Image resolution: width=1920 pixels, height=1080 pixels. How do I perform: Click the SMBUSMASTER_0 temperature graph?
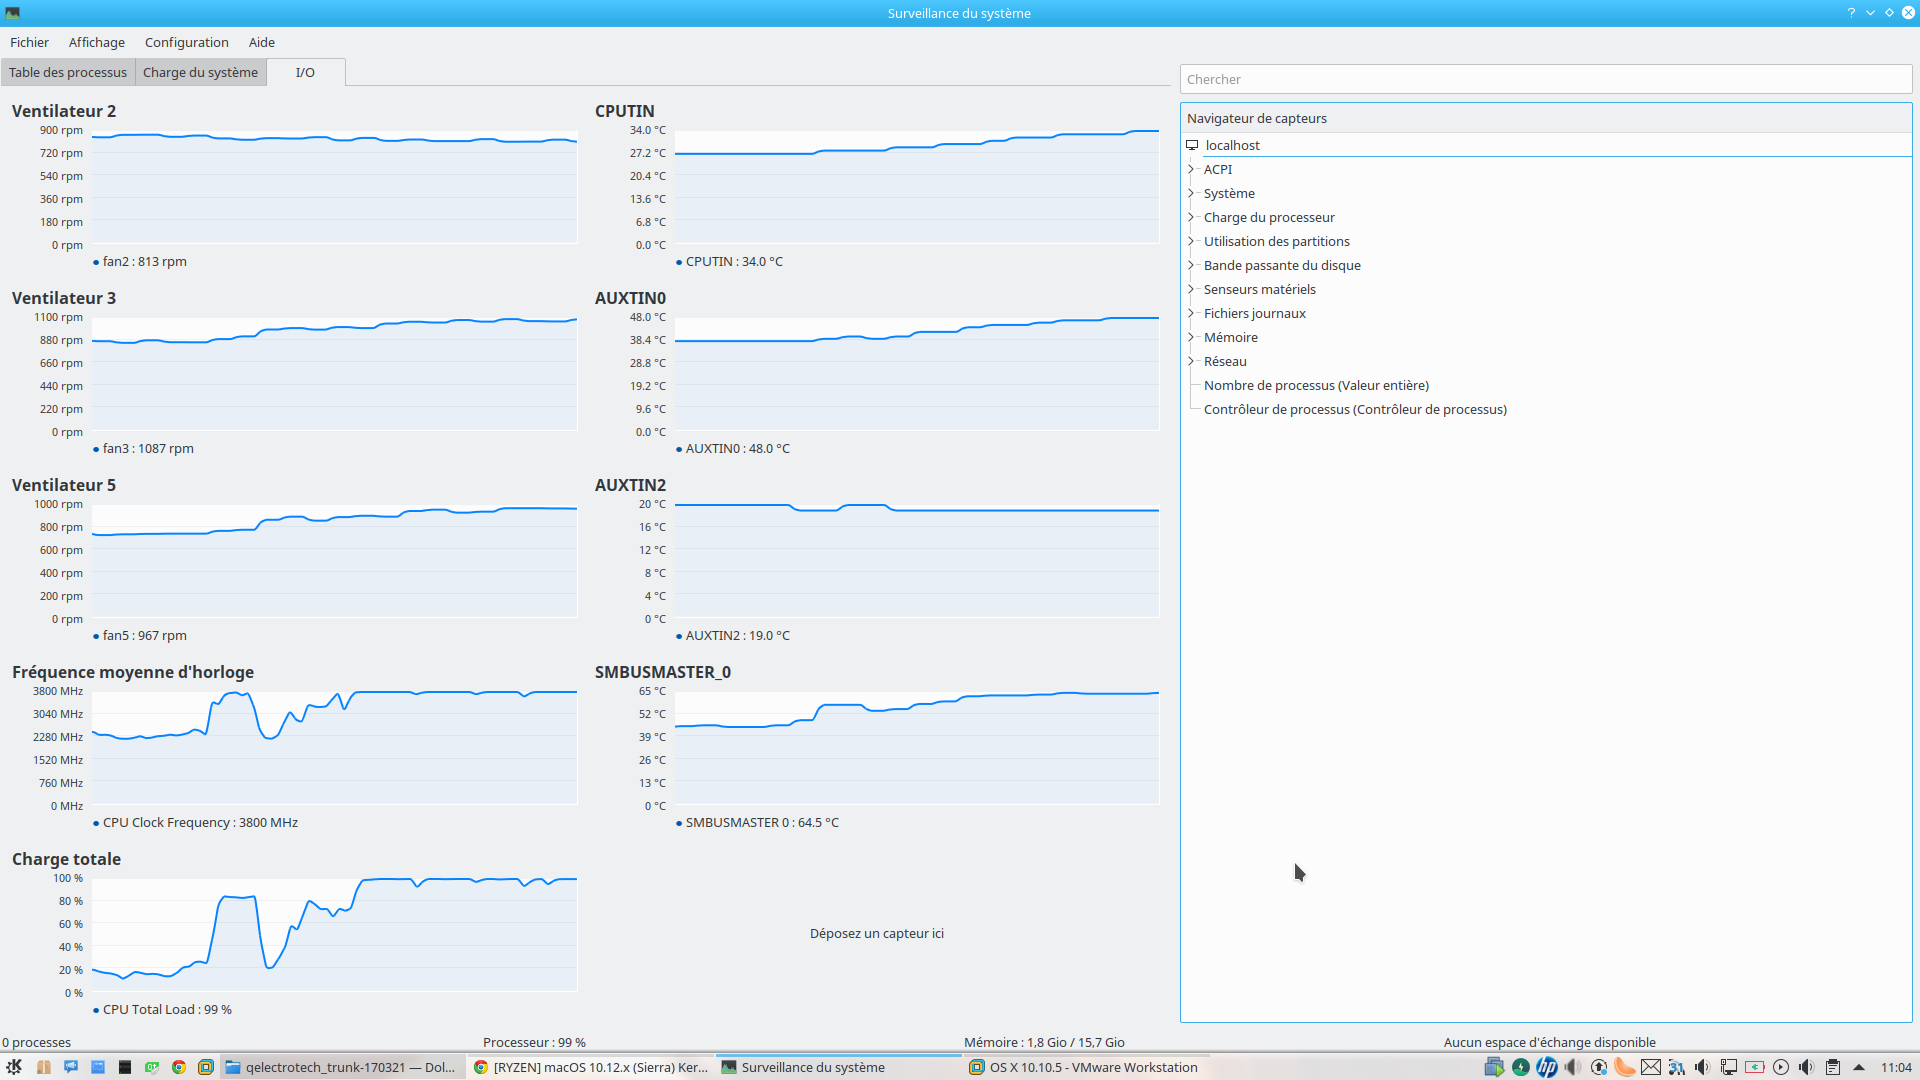coord(917,748)
